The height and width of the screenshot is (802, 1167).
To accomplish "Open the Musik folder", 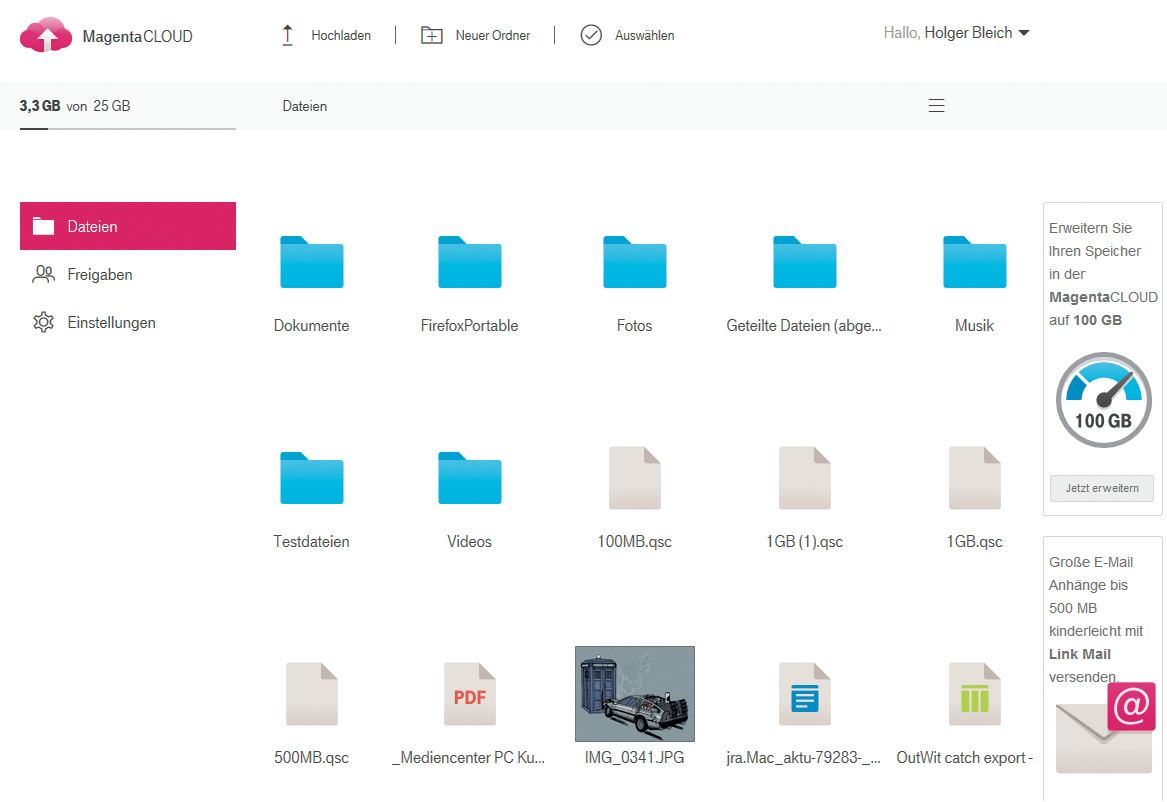I will tap(974, 262).
